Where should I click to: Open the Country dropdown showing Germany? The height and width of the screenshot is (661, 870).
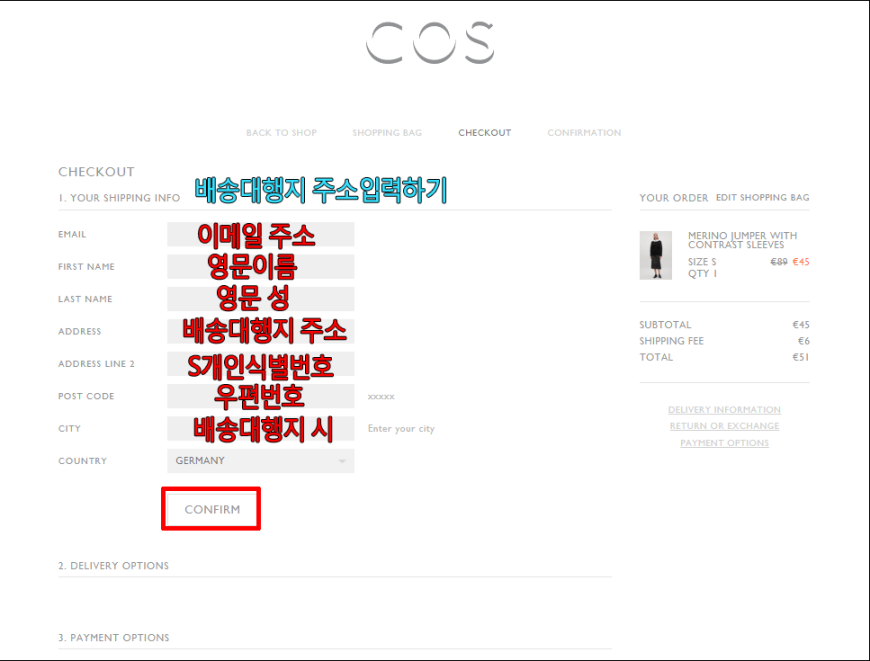261,461
